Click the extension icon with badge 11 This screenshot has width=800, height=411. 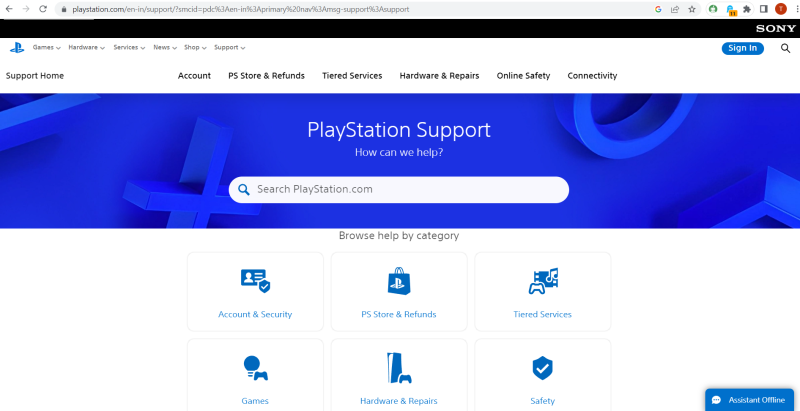point(731,10)
